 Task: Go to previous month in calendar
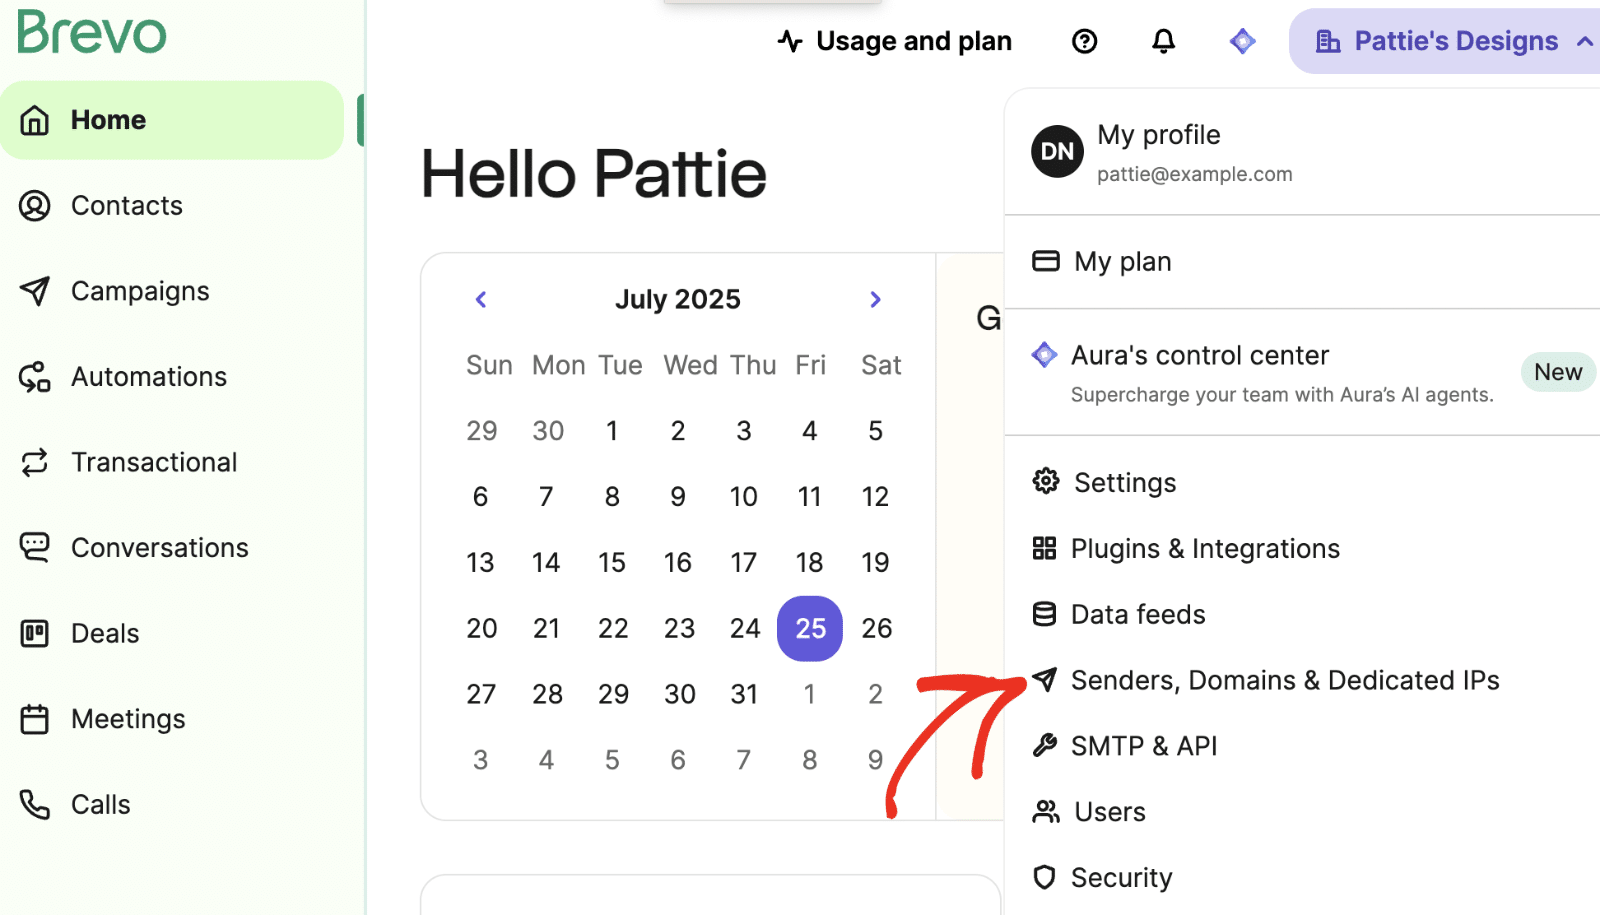481,299
